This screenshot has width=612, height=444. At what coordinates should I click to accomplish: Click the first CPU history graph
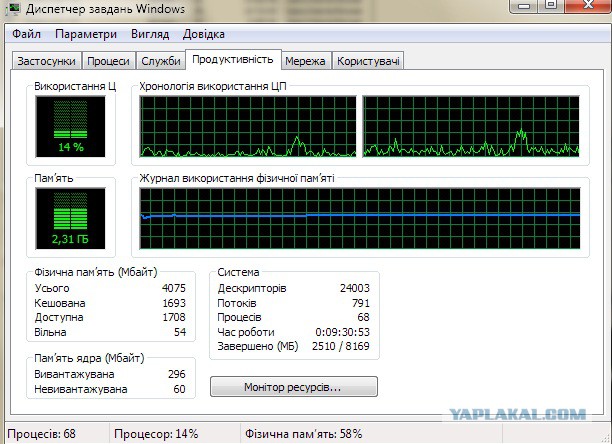coord(248,126)
